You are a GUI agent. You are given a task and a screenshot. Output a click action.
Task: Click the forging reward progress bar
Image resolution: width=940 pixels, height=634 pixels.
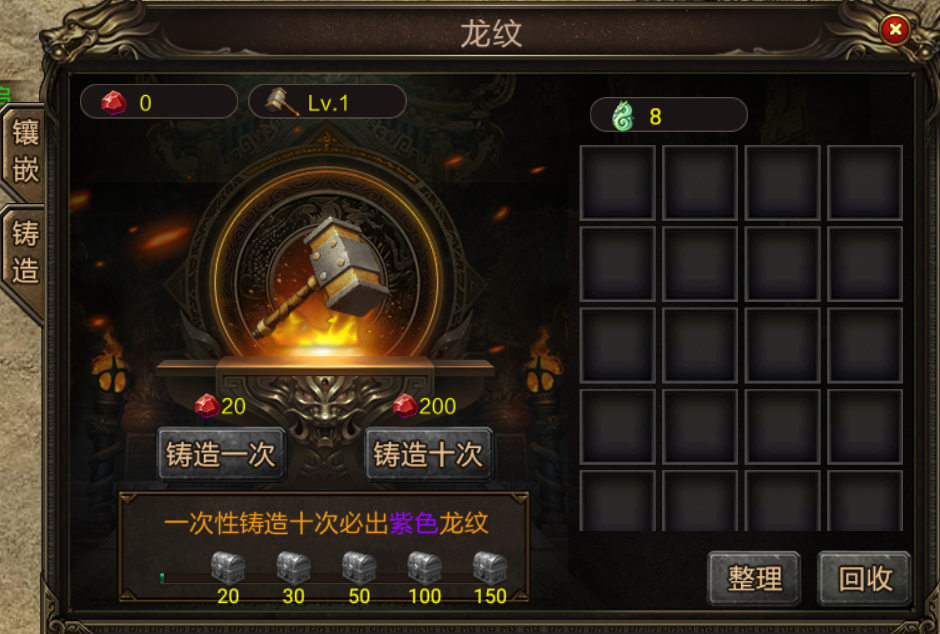pyautogui.click(x=333, y=579)
